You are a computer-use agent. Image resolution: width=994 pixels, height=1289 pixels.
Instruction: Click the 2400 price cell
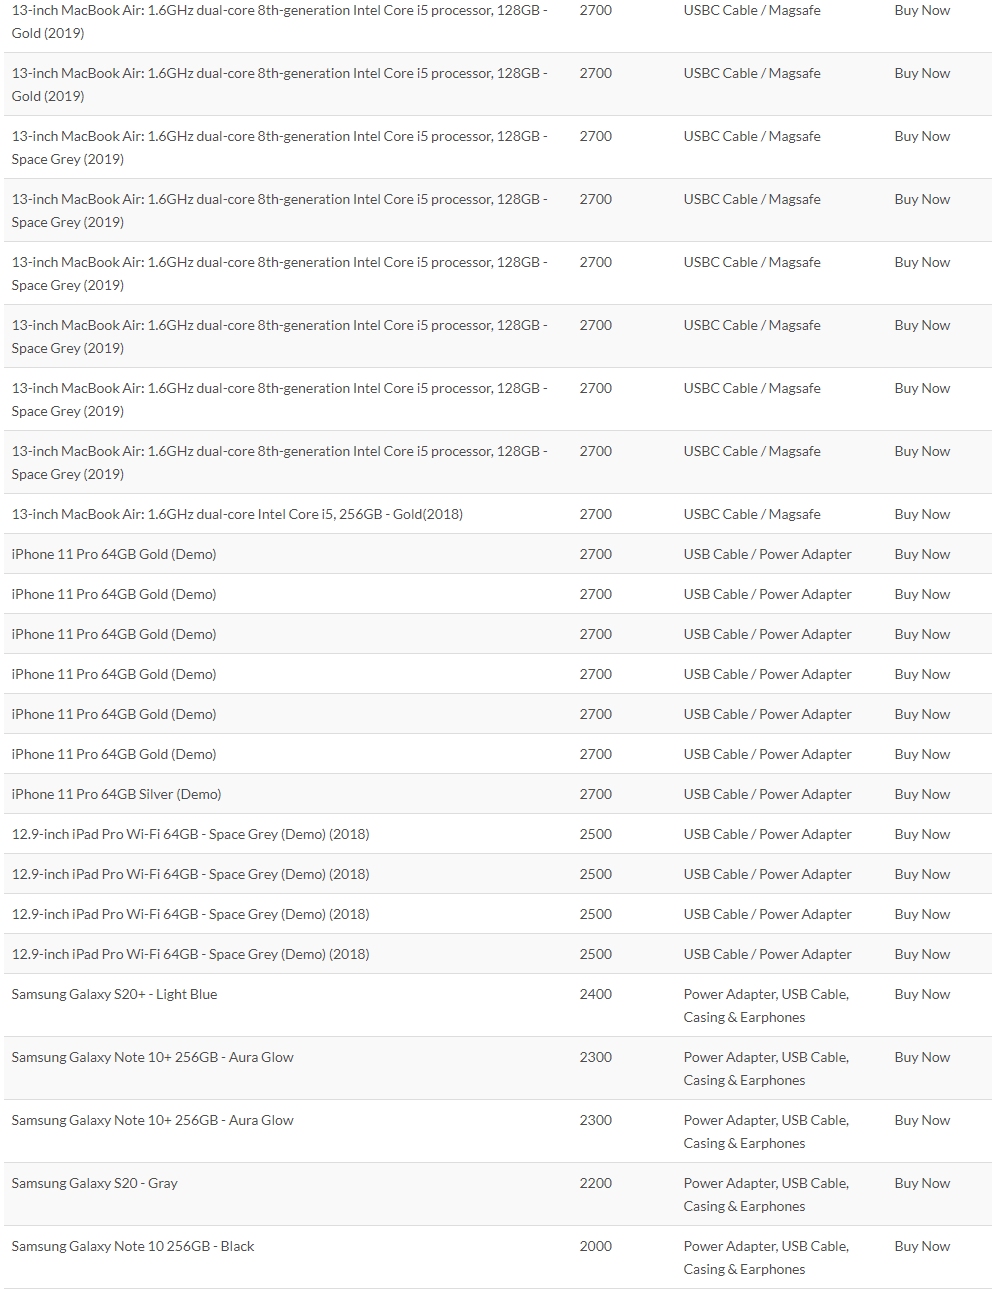[x=595, y=994]
